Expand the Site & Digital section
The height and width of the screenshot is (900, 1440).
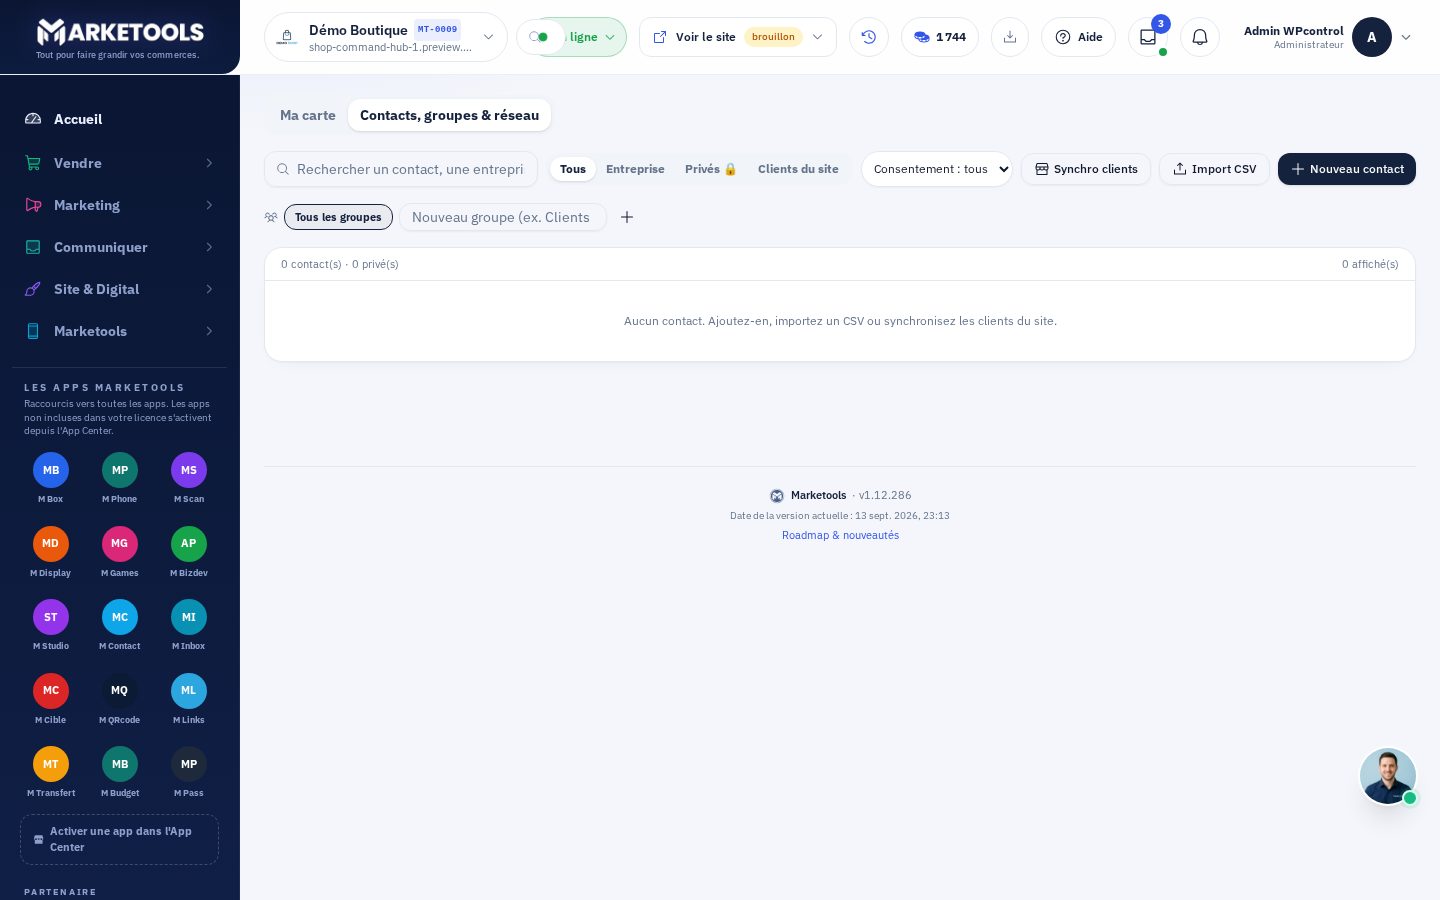120,289
